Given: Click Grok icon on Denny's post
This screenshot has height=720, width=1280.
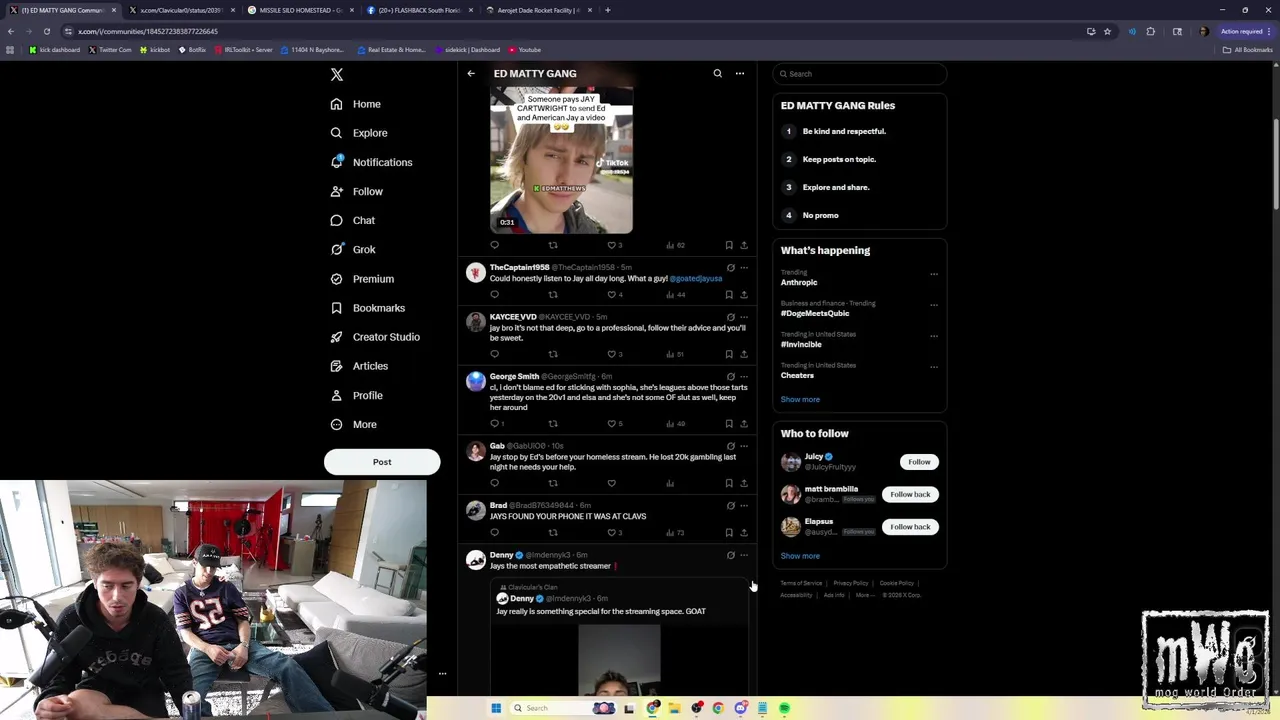Looking at the screenshot, I should (731, 555).
